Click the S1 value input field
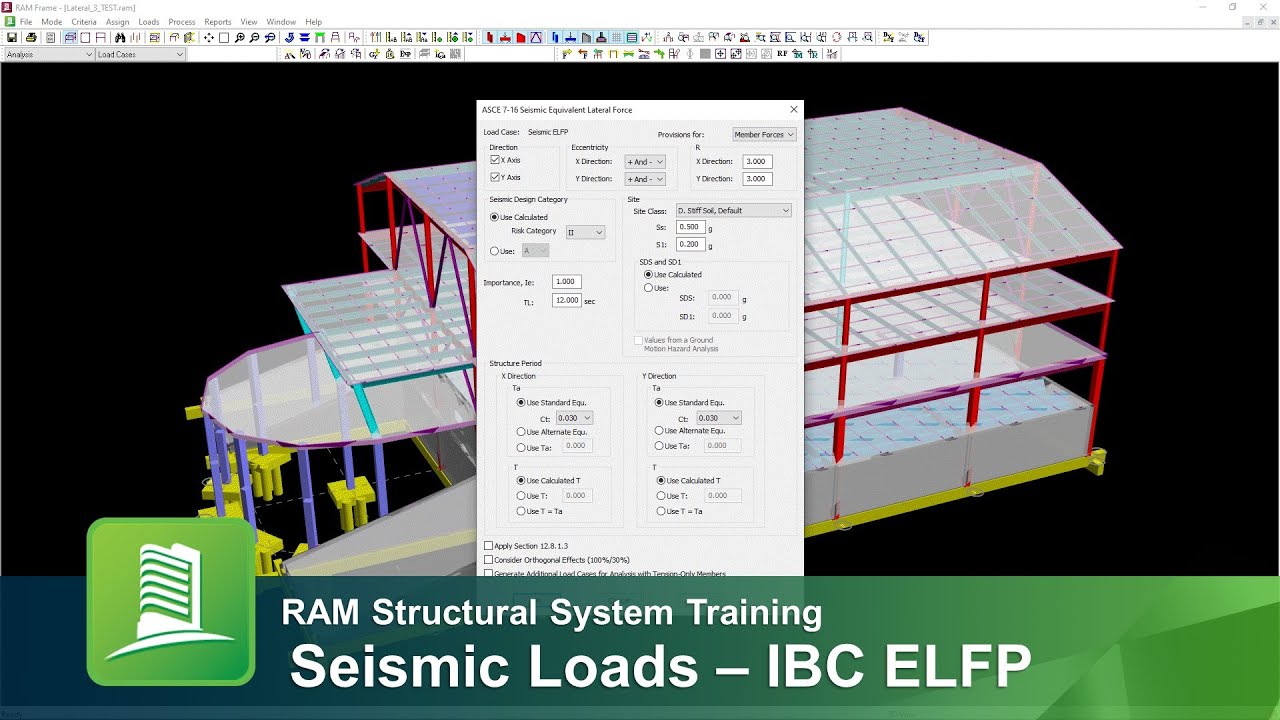The width and height of the screenshot is (1280, 720). click(690, 244)
